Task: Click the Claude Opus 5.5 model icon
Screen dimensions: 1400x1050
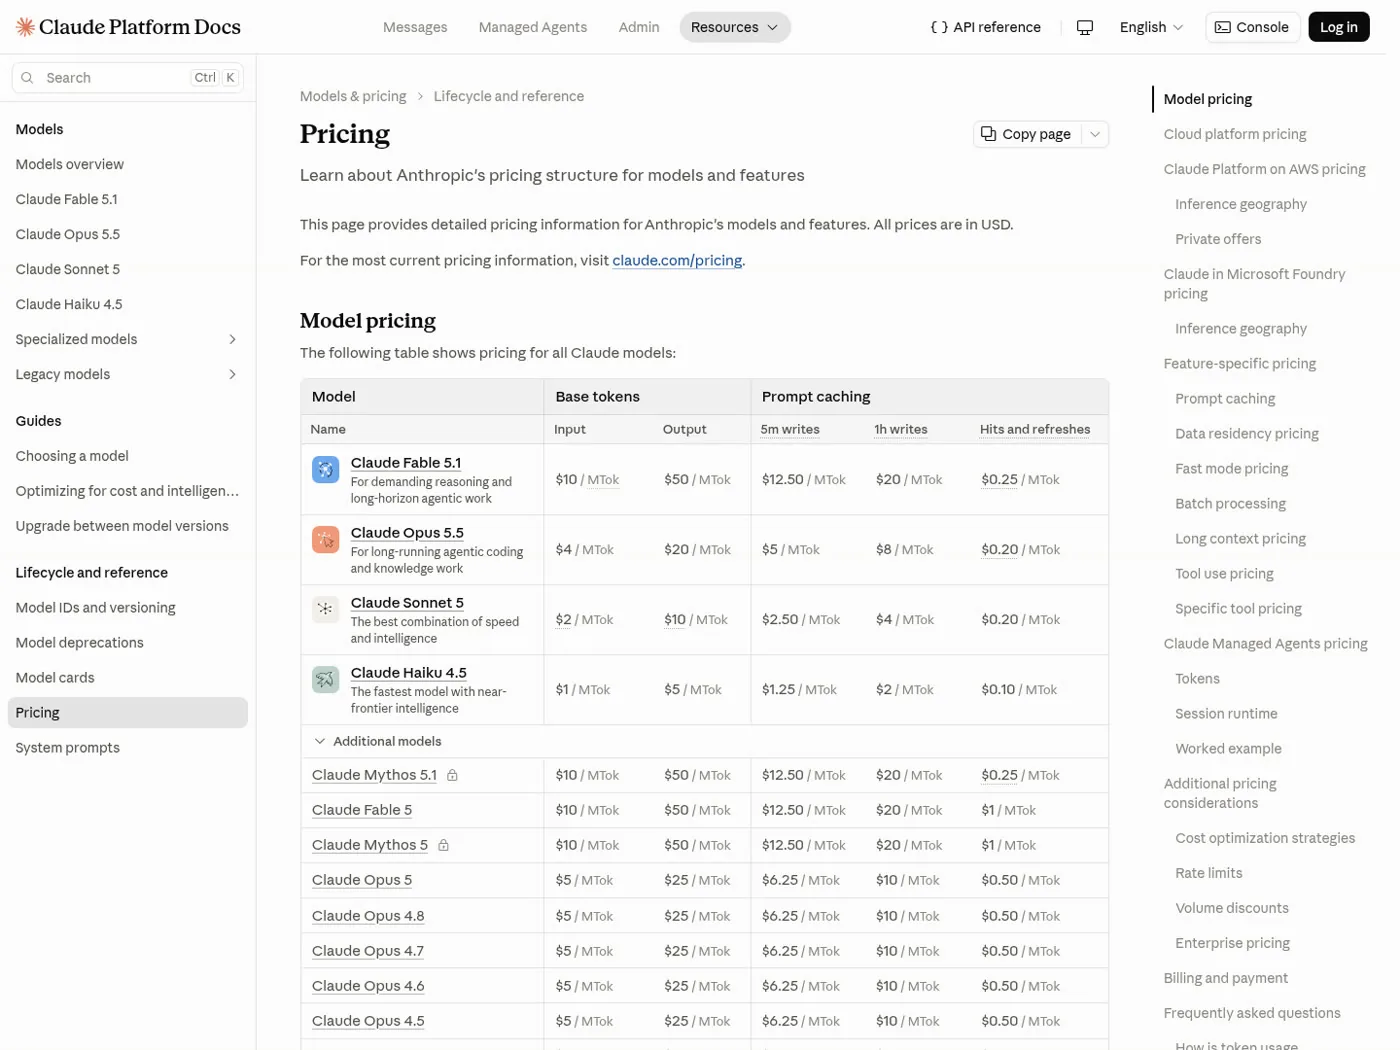Action: [325, 539]
